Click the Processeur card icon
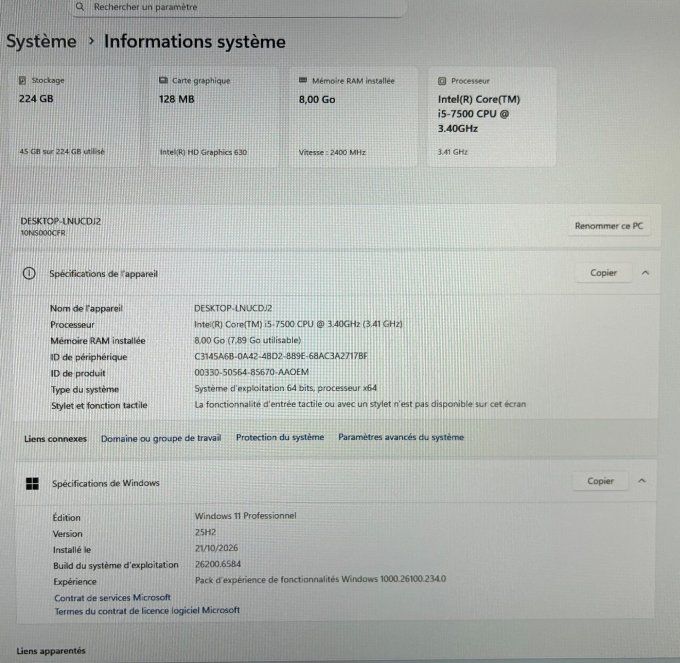 click(442, 81)
